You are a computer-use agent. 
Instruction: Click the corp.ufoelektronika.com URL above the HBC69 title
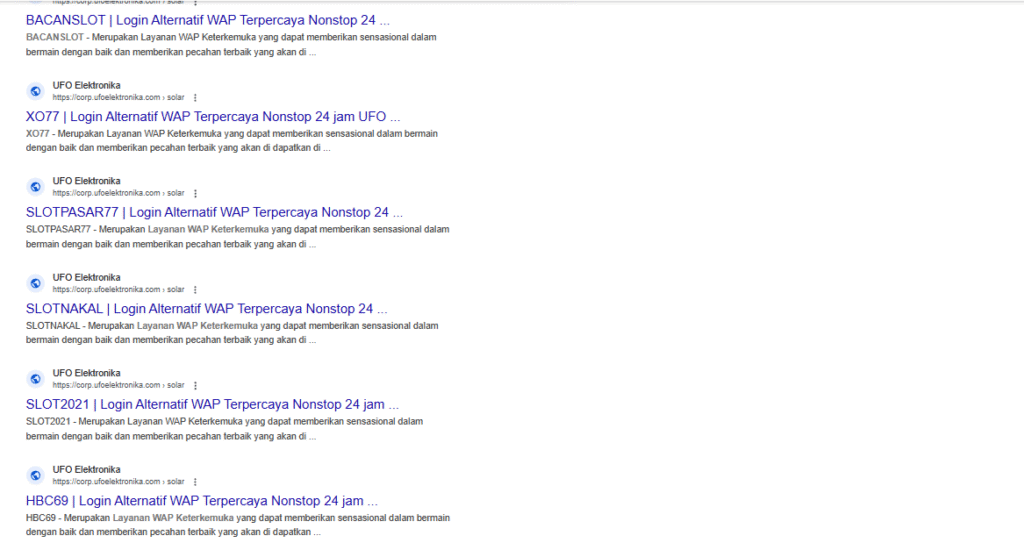pyautogui.click(x=118, y=482)
